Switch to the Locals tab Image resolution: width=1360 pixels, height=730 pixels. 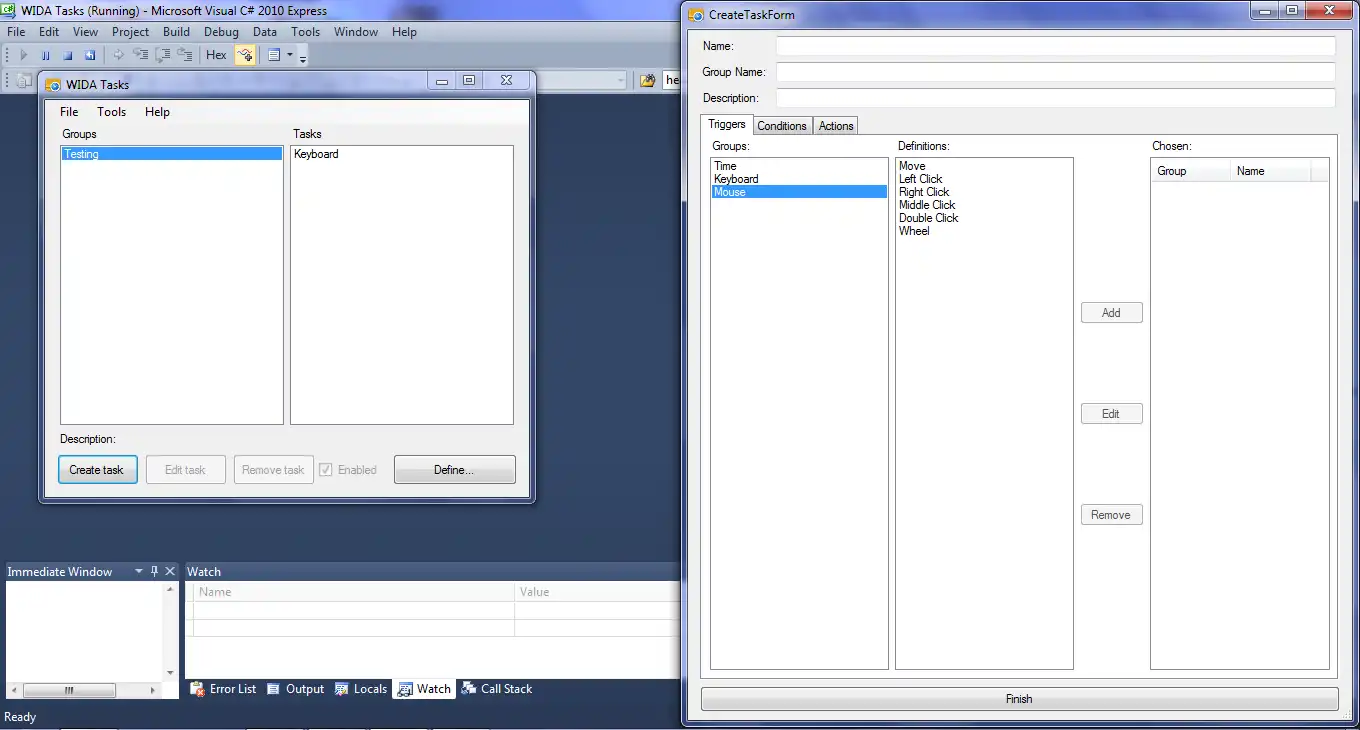click(361, 689)
